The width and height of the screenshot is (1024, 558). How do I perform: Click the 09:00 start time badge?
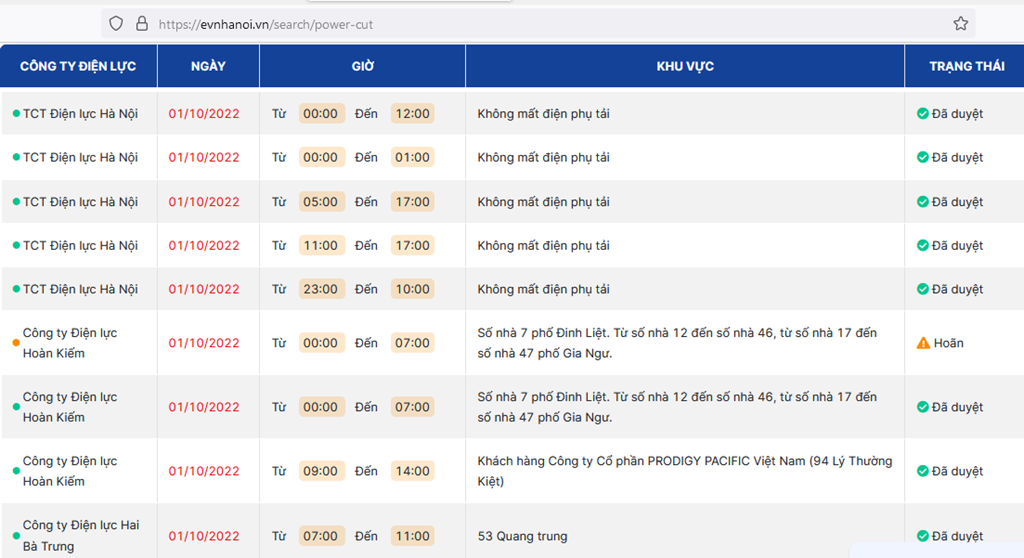[321, 471]
